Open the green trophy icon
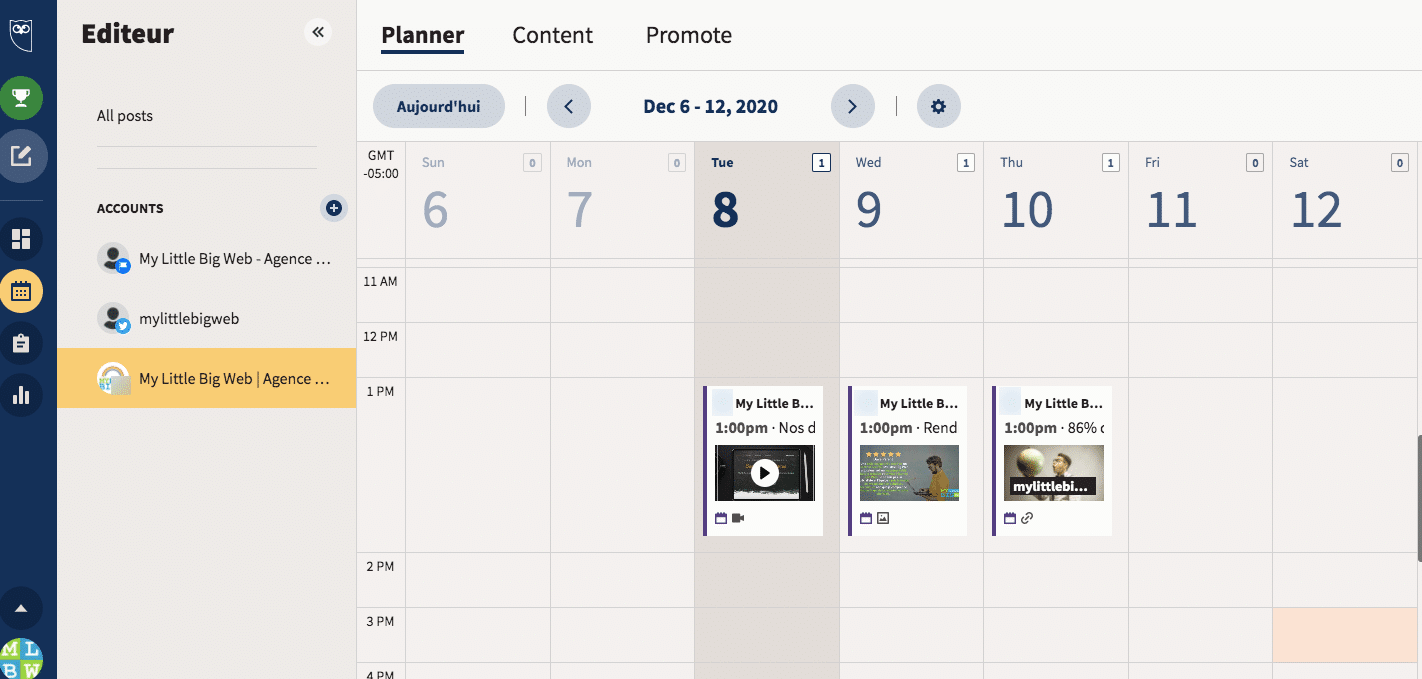 coord(22,98)
